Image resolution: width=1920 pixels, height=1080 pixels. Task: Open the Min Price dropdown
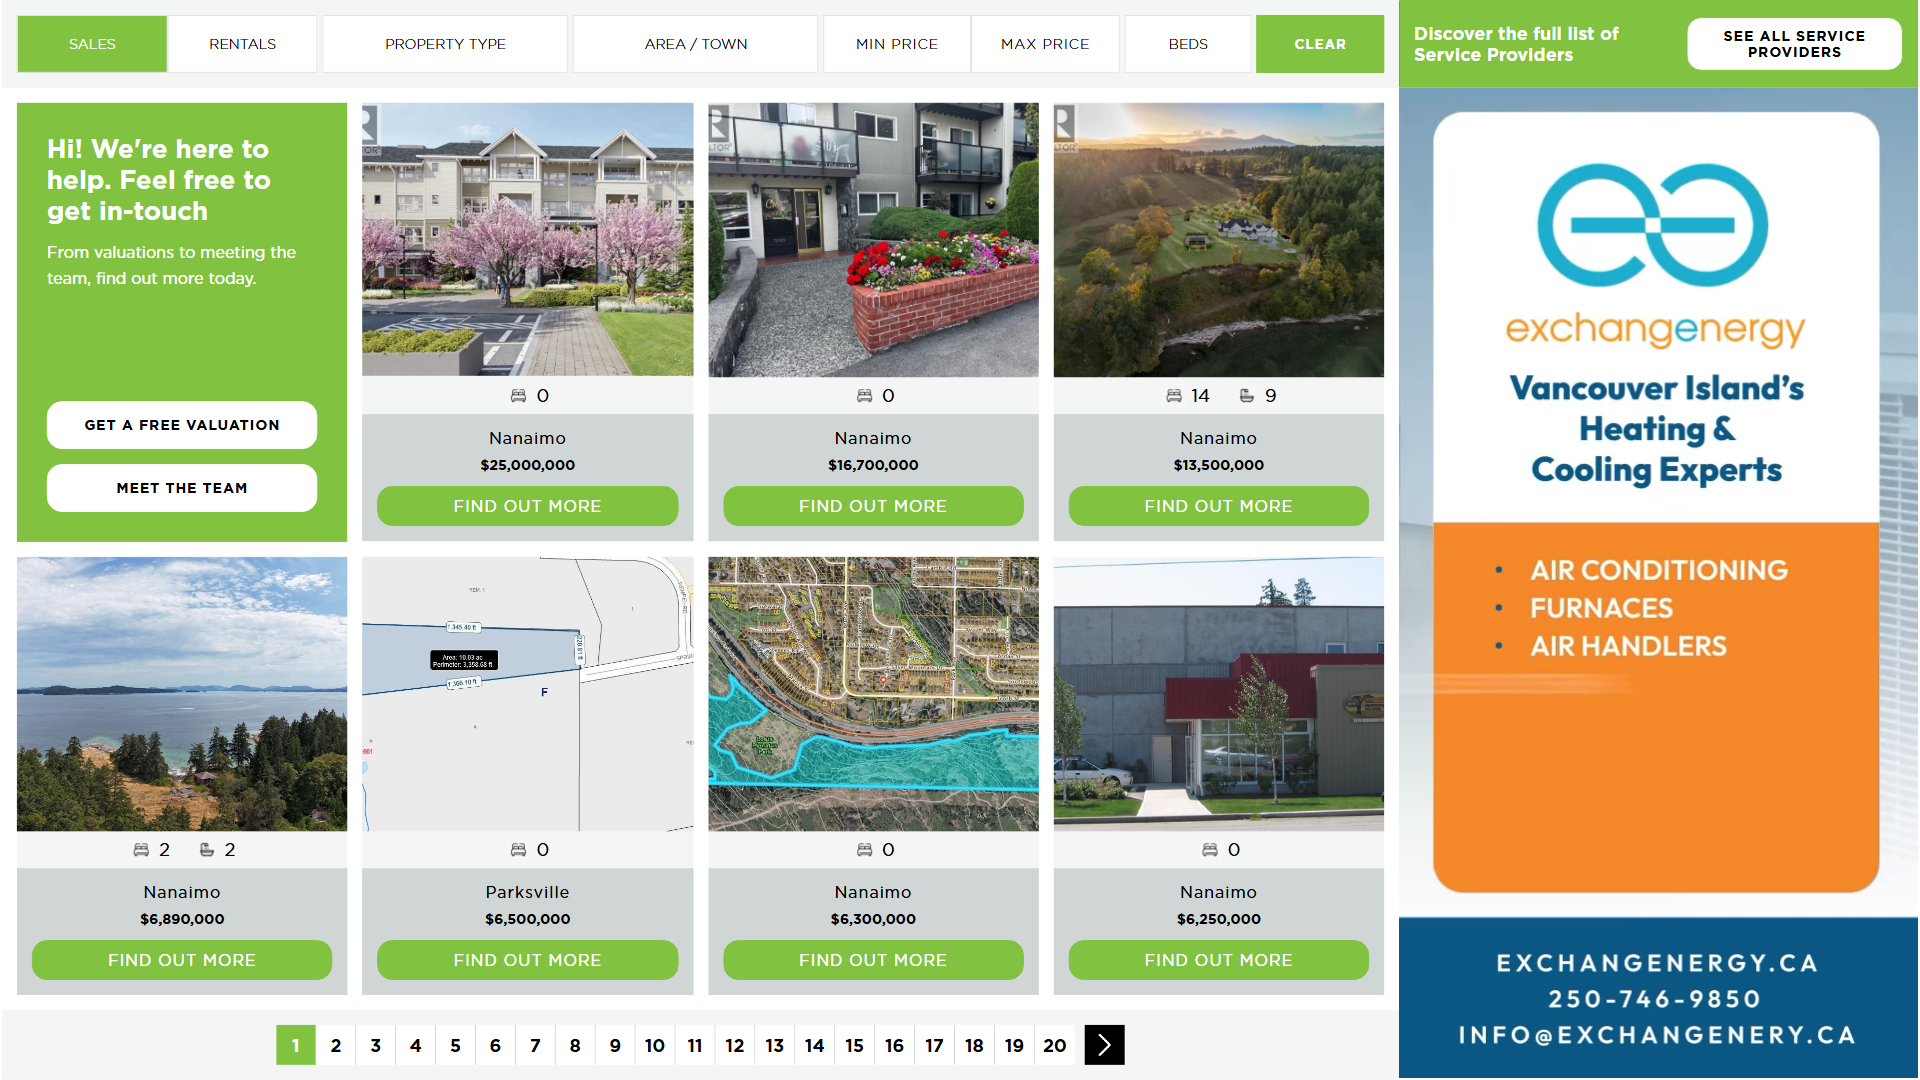click(896, 44)
